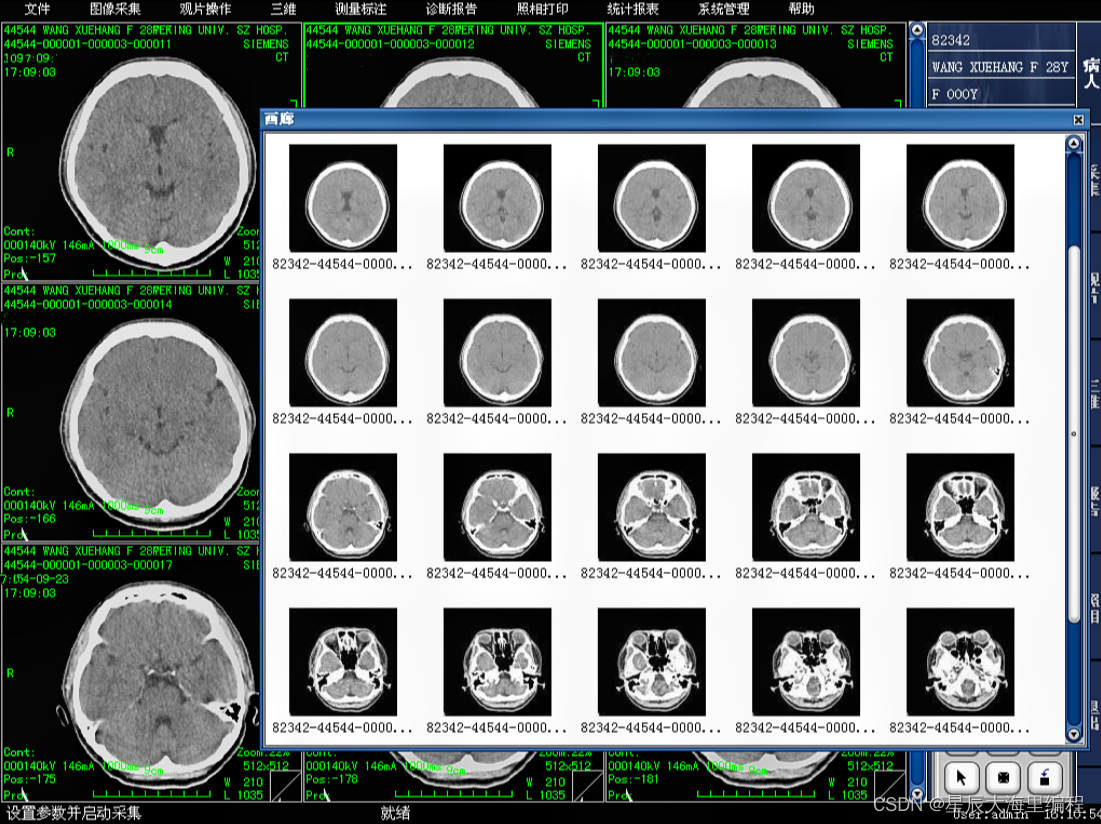Click the WANG XUEHANG patient name entry
The height and width of the screenshot is (824, 1101).
coord(1000,67)
